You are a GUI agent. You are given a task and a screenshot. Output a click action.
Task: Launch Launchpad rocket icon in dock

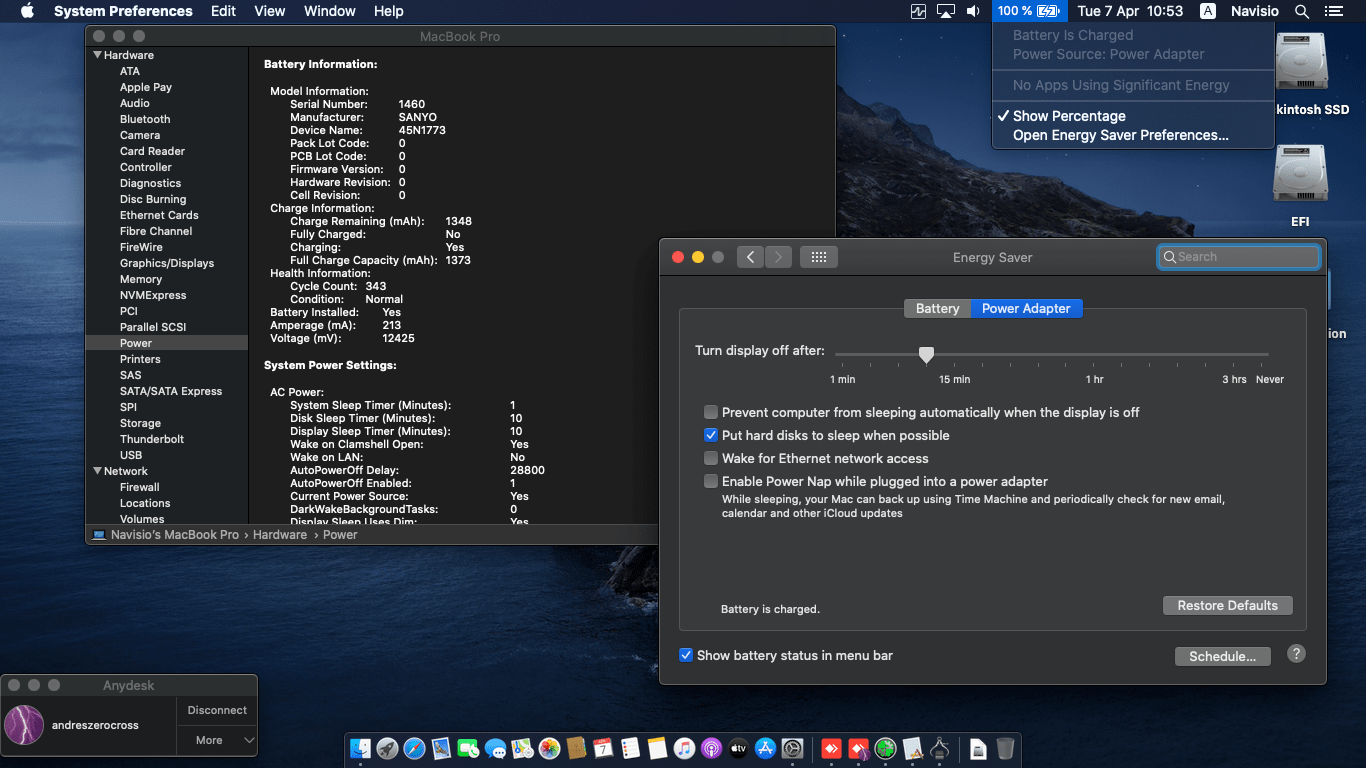click(388, 748)
